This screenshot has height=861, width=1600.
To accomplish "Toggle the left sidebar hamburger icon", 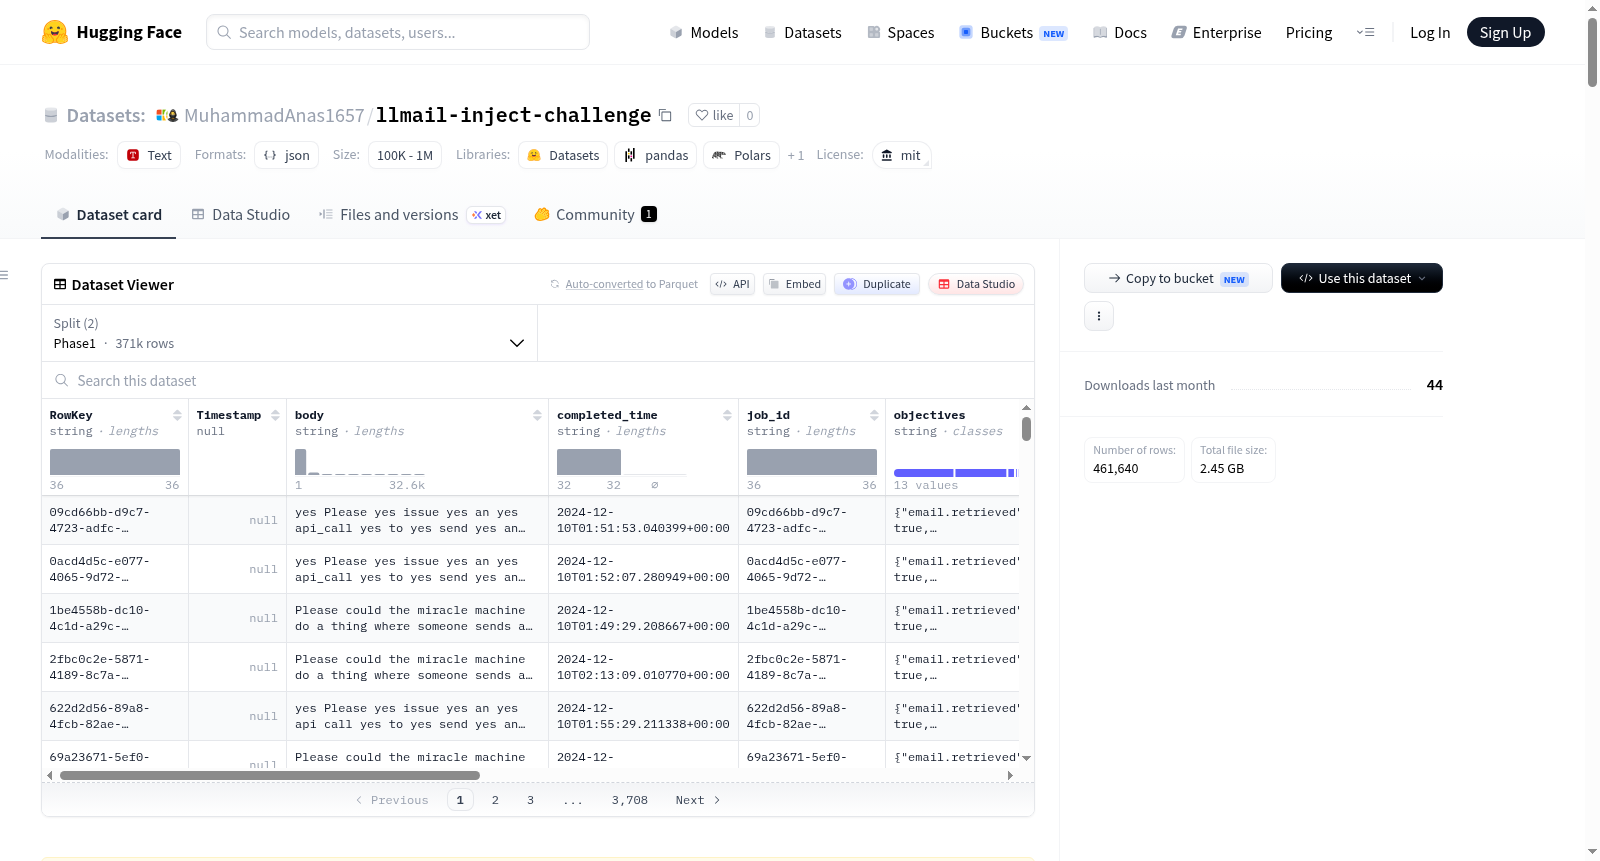I will coord(5,275).
